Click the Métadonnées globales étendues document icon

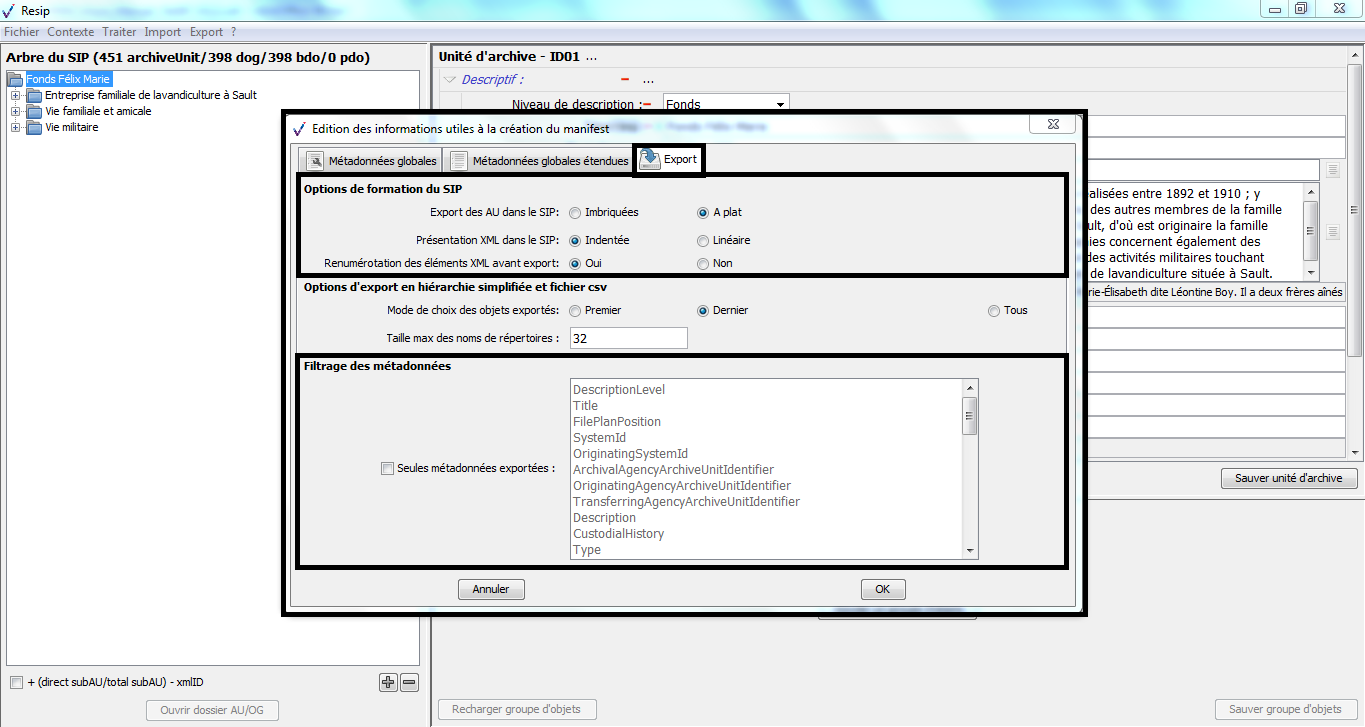[x=458, y=161]
